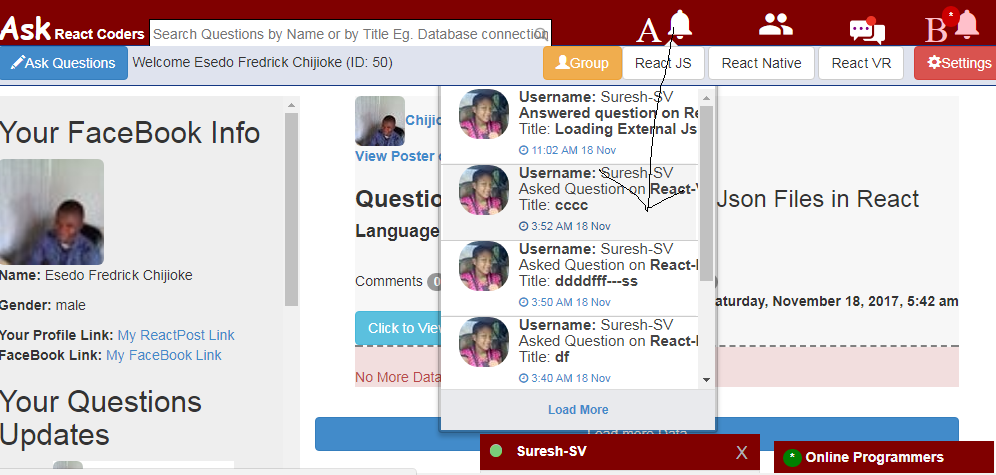Click the Ask Questions button
The image size is (996, 475).
pyautogui.click(x=64, y=63)
